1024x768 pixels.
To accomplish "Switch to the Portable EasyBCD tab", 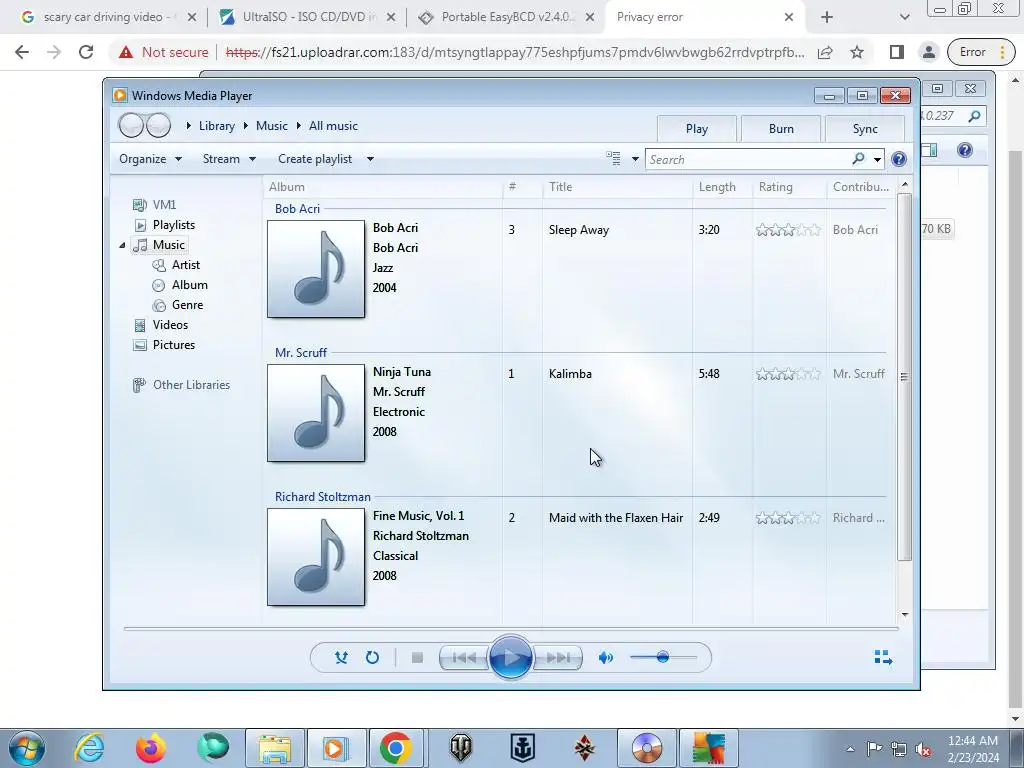I will pos(506,17).
